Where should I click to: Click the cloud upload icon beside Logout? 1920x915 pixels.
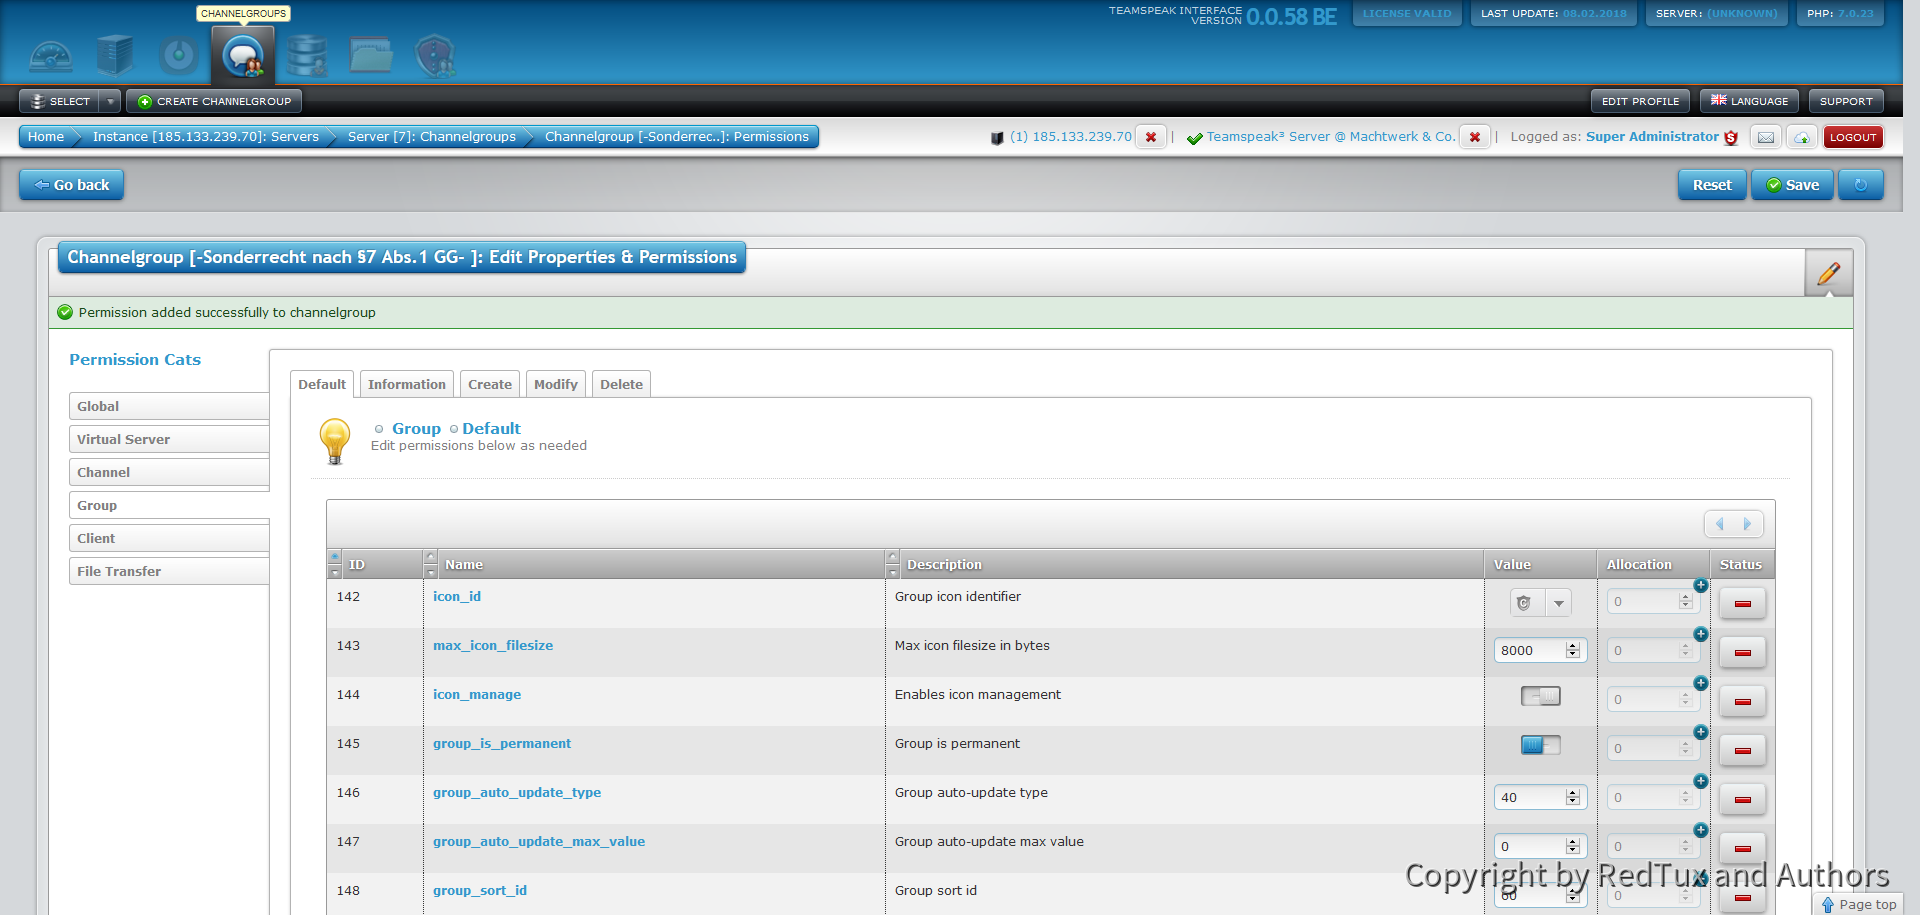[x=1802, y=137]
